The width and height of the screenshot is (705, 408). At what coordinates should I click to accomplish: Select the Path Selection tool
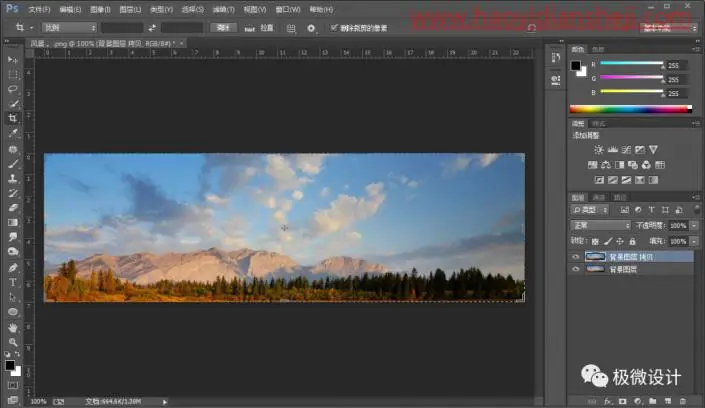pyautogui.click(x=13, y=297)
